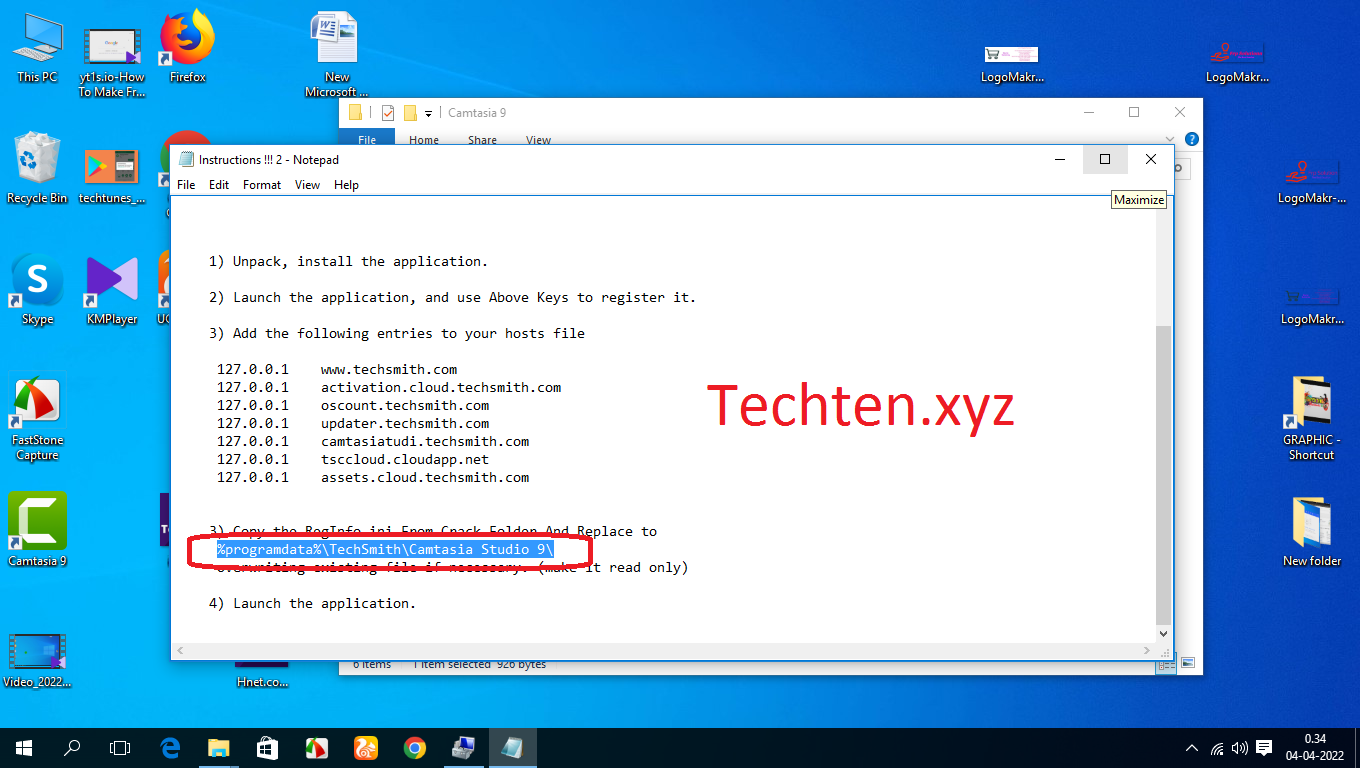This screenshot has height=768, width=1360.
Task: Open Microsoft Store from taskbar
Action: click(267, 748)
